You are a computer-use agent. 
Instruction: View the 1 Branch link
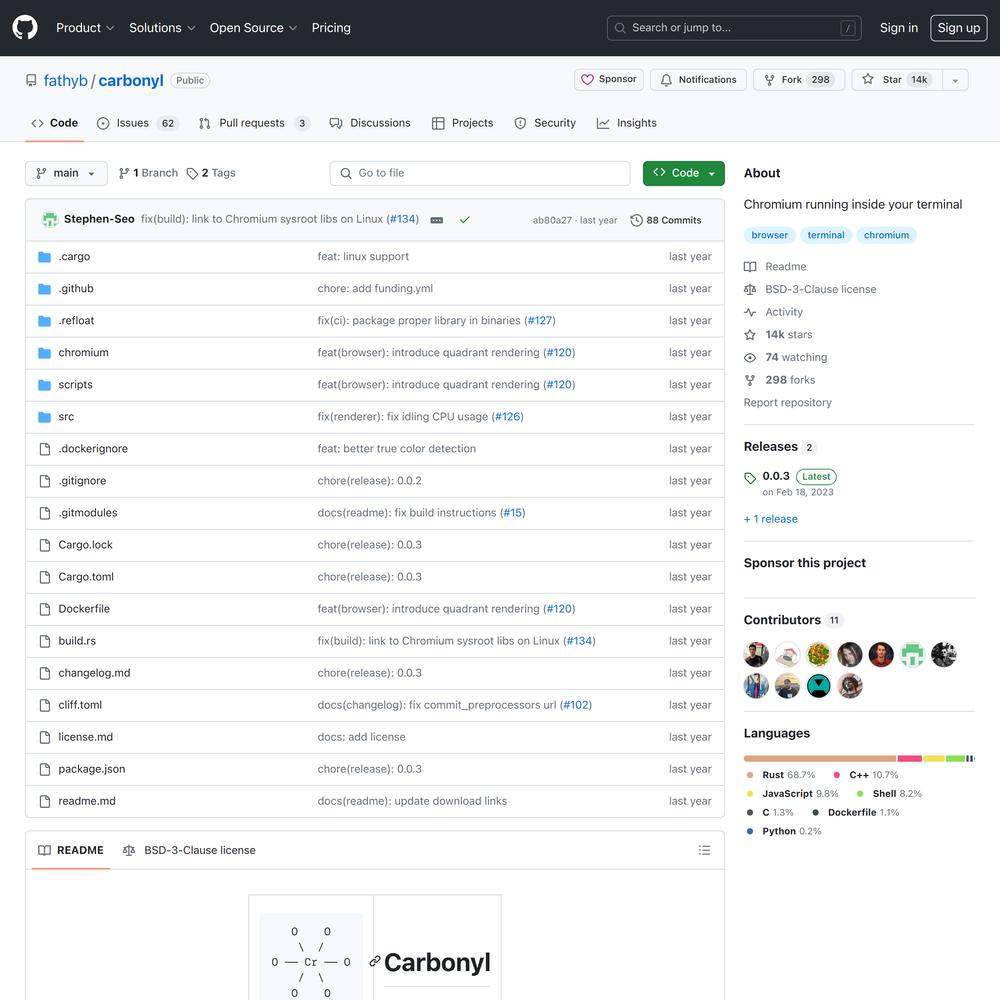[148, 173]
